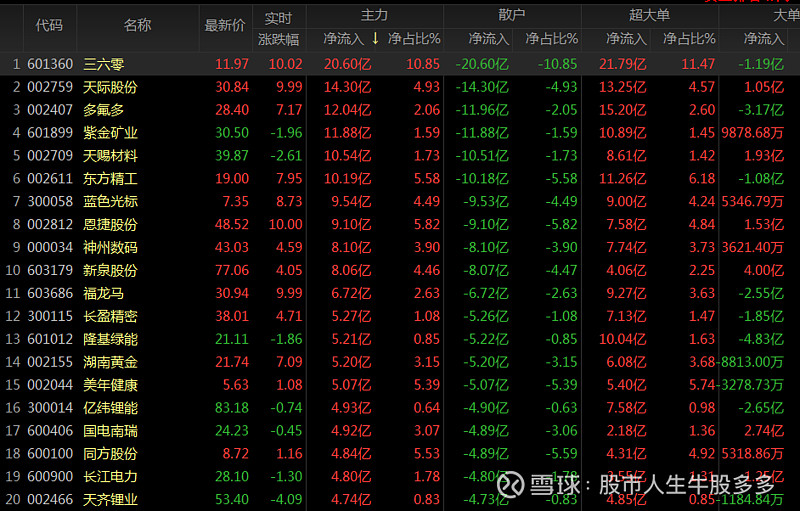Sort by 散户 净流入 header

[x=488, y=39]
